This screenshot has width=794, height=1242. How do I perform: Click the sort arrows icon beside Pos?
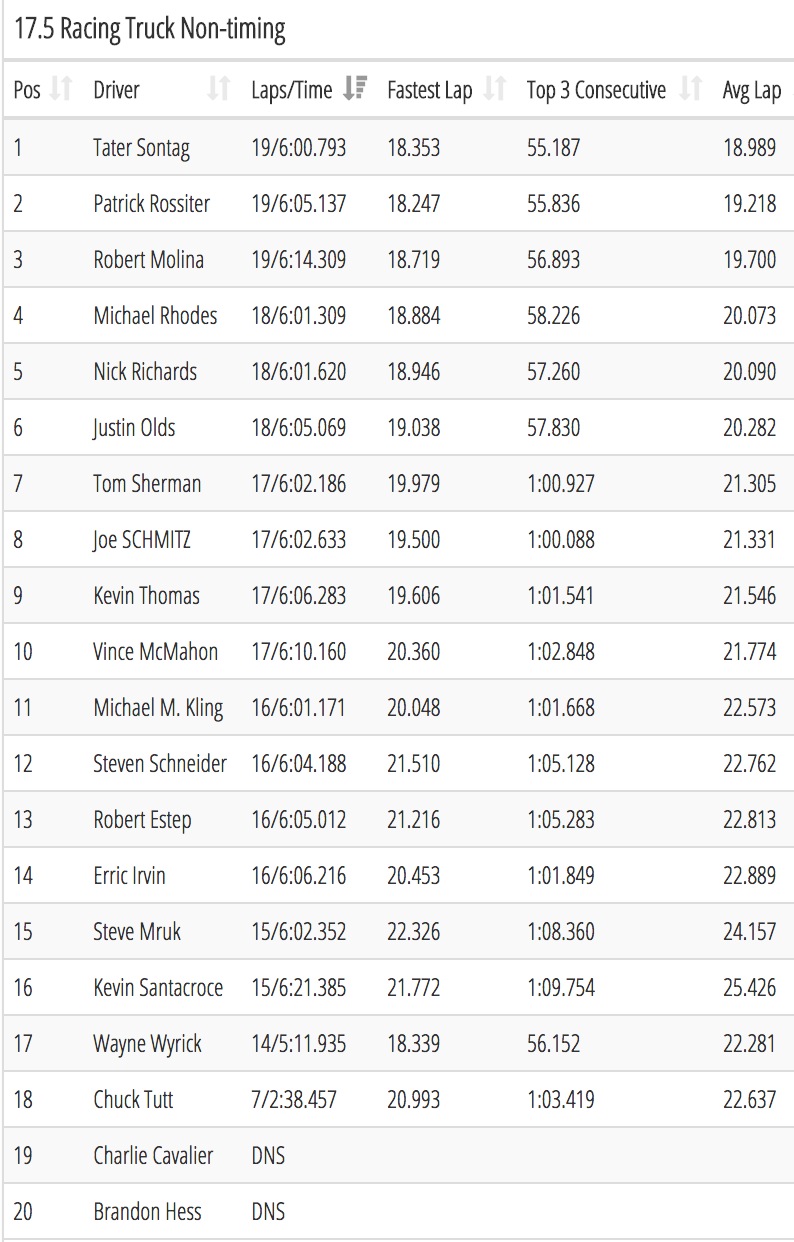(61, 90)
